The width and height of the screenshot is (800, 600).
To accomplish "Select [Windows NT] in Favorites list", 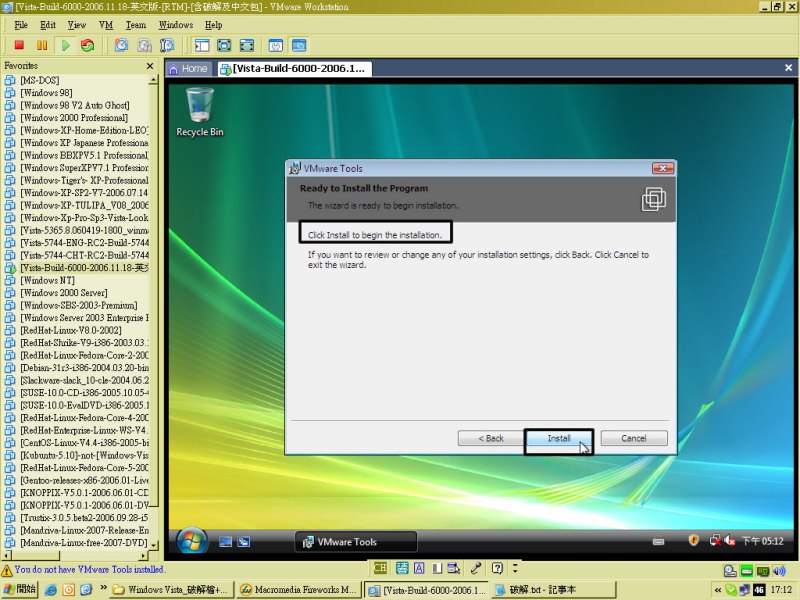I will (47, 280).
